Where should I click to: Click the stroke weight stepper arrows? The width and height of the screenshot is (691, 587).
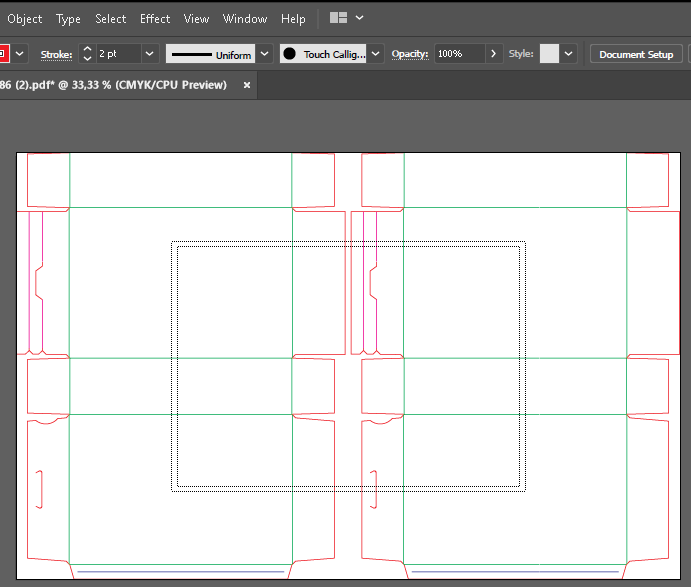point(86,54)
